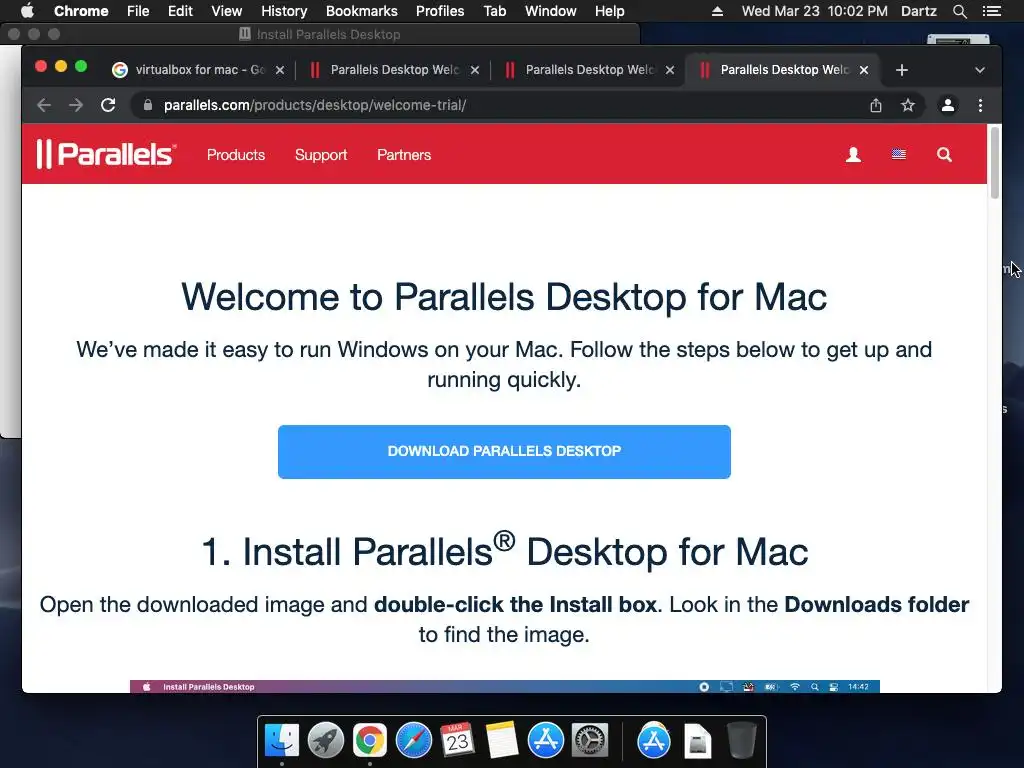Bookmark this page with the star icon
1024x768 pixels.
[x=908, y=105]
